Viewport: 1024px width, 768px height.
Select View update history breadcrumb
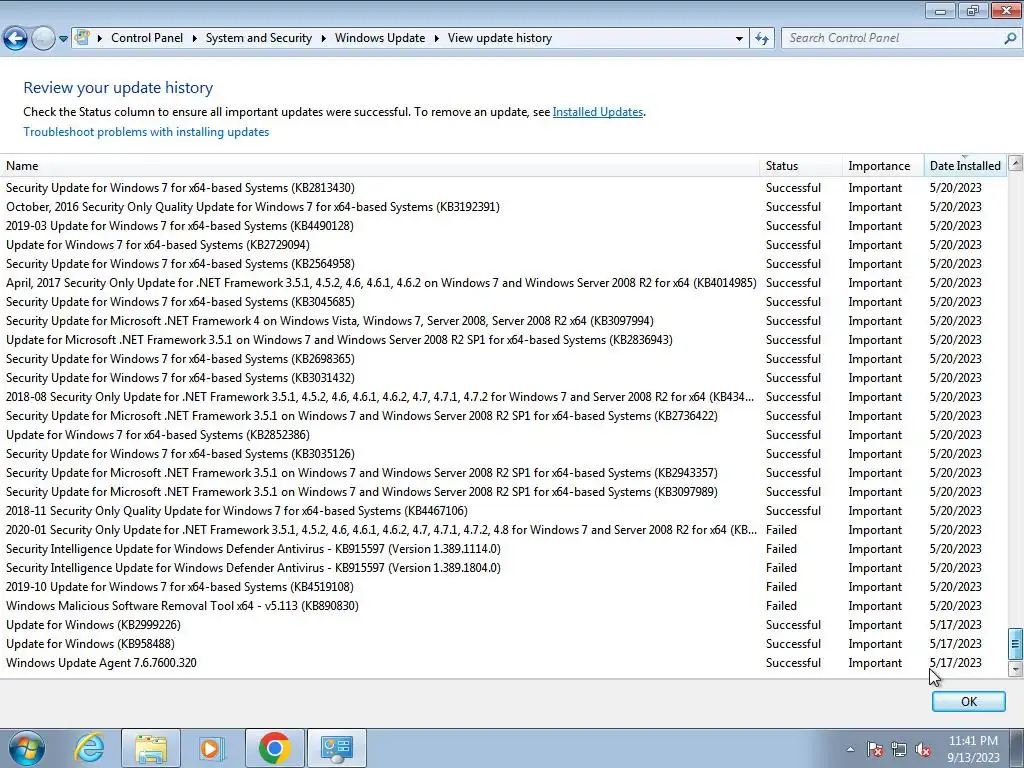point(500,38)
